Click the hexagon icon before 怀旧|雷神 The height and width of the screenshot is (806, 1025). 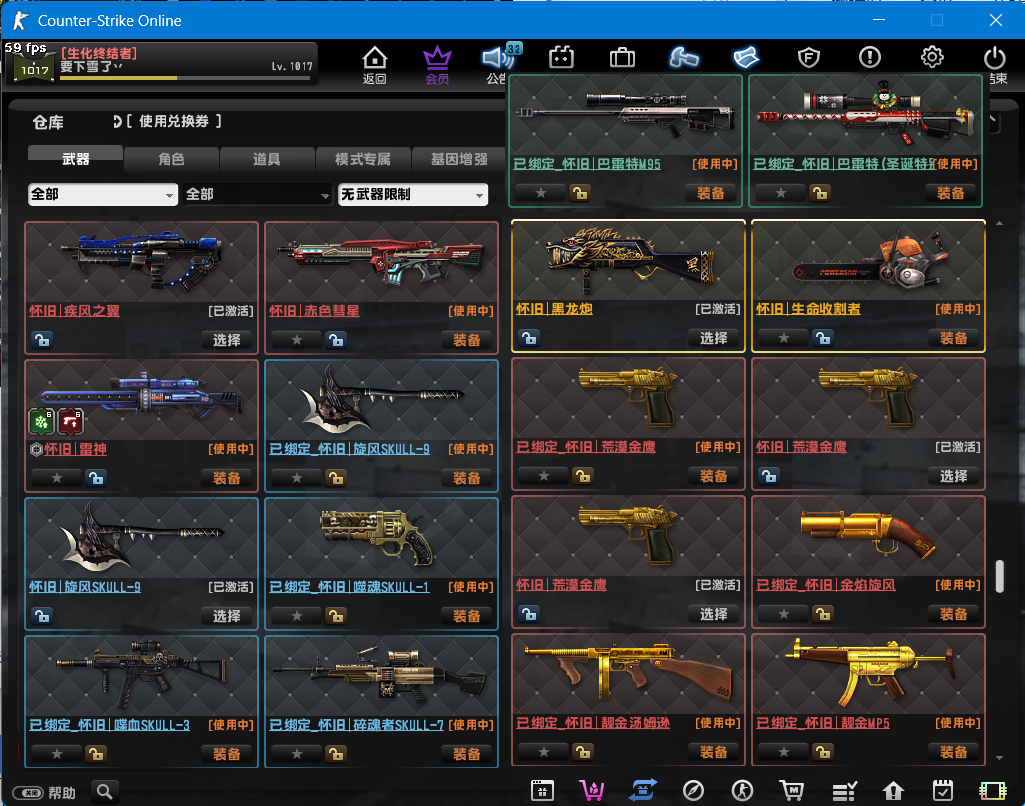coord(37,449)
